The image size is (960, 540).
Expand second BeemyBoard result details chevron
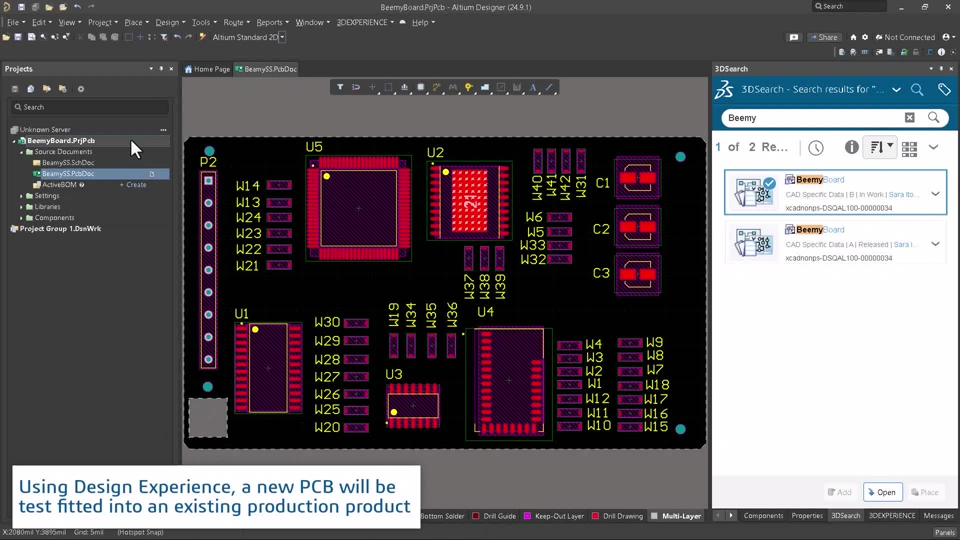pos(935,244)
